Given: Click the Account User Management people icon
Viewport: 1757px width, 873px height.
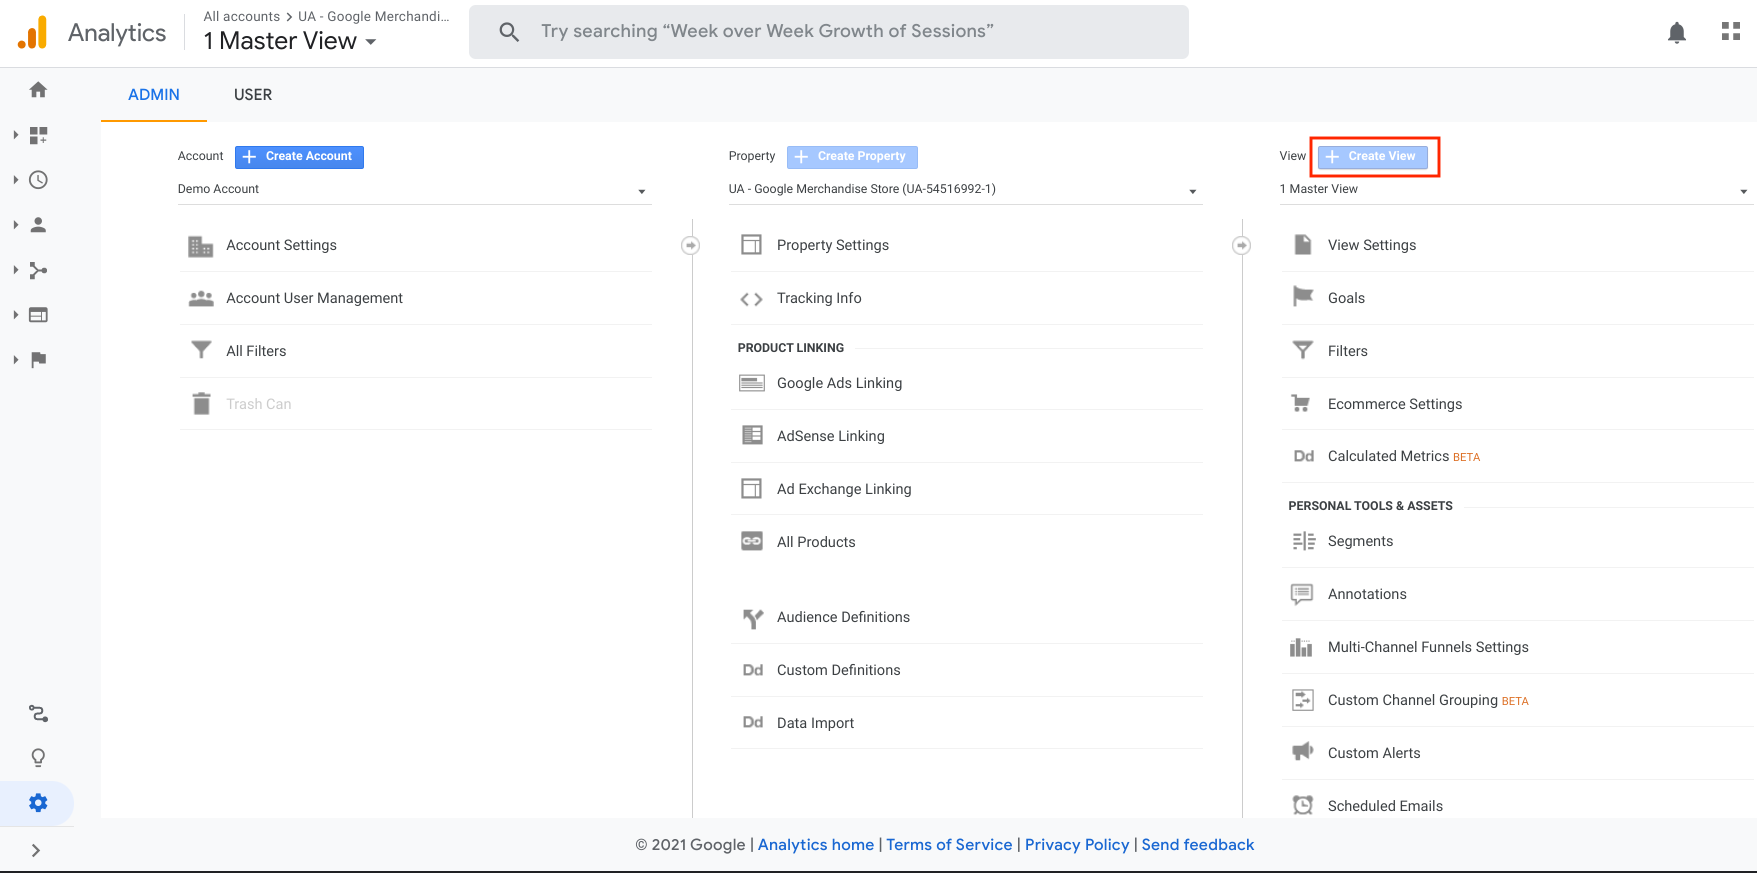Looking at the screenshot, I should 201,298.
